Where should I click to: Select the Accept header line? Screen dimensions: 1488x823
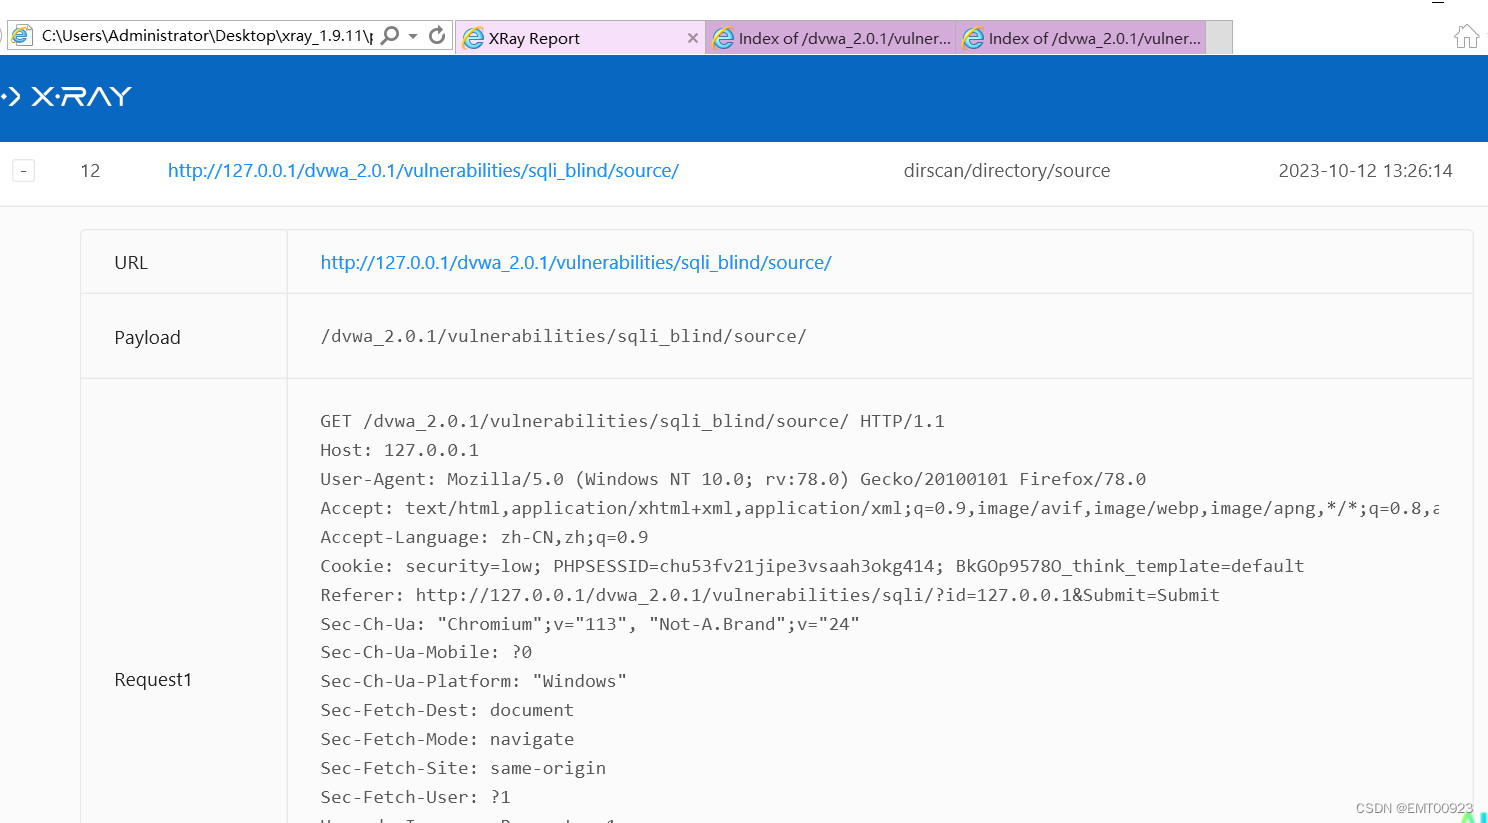pyautogui.click(x=880, y=508)
